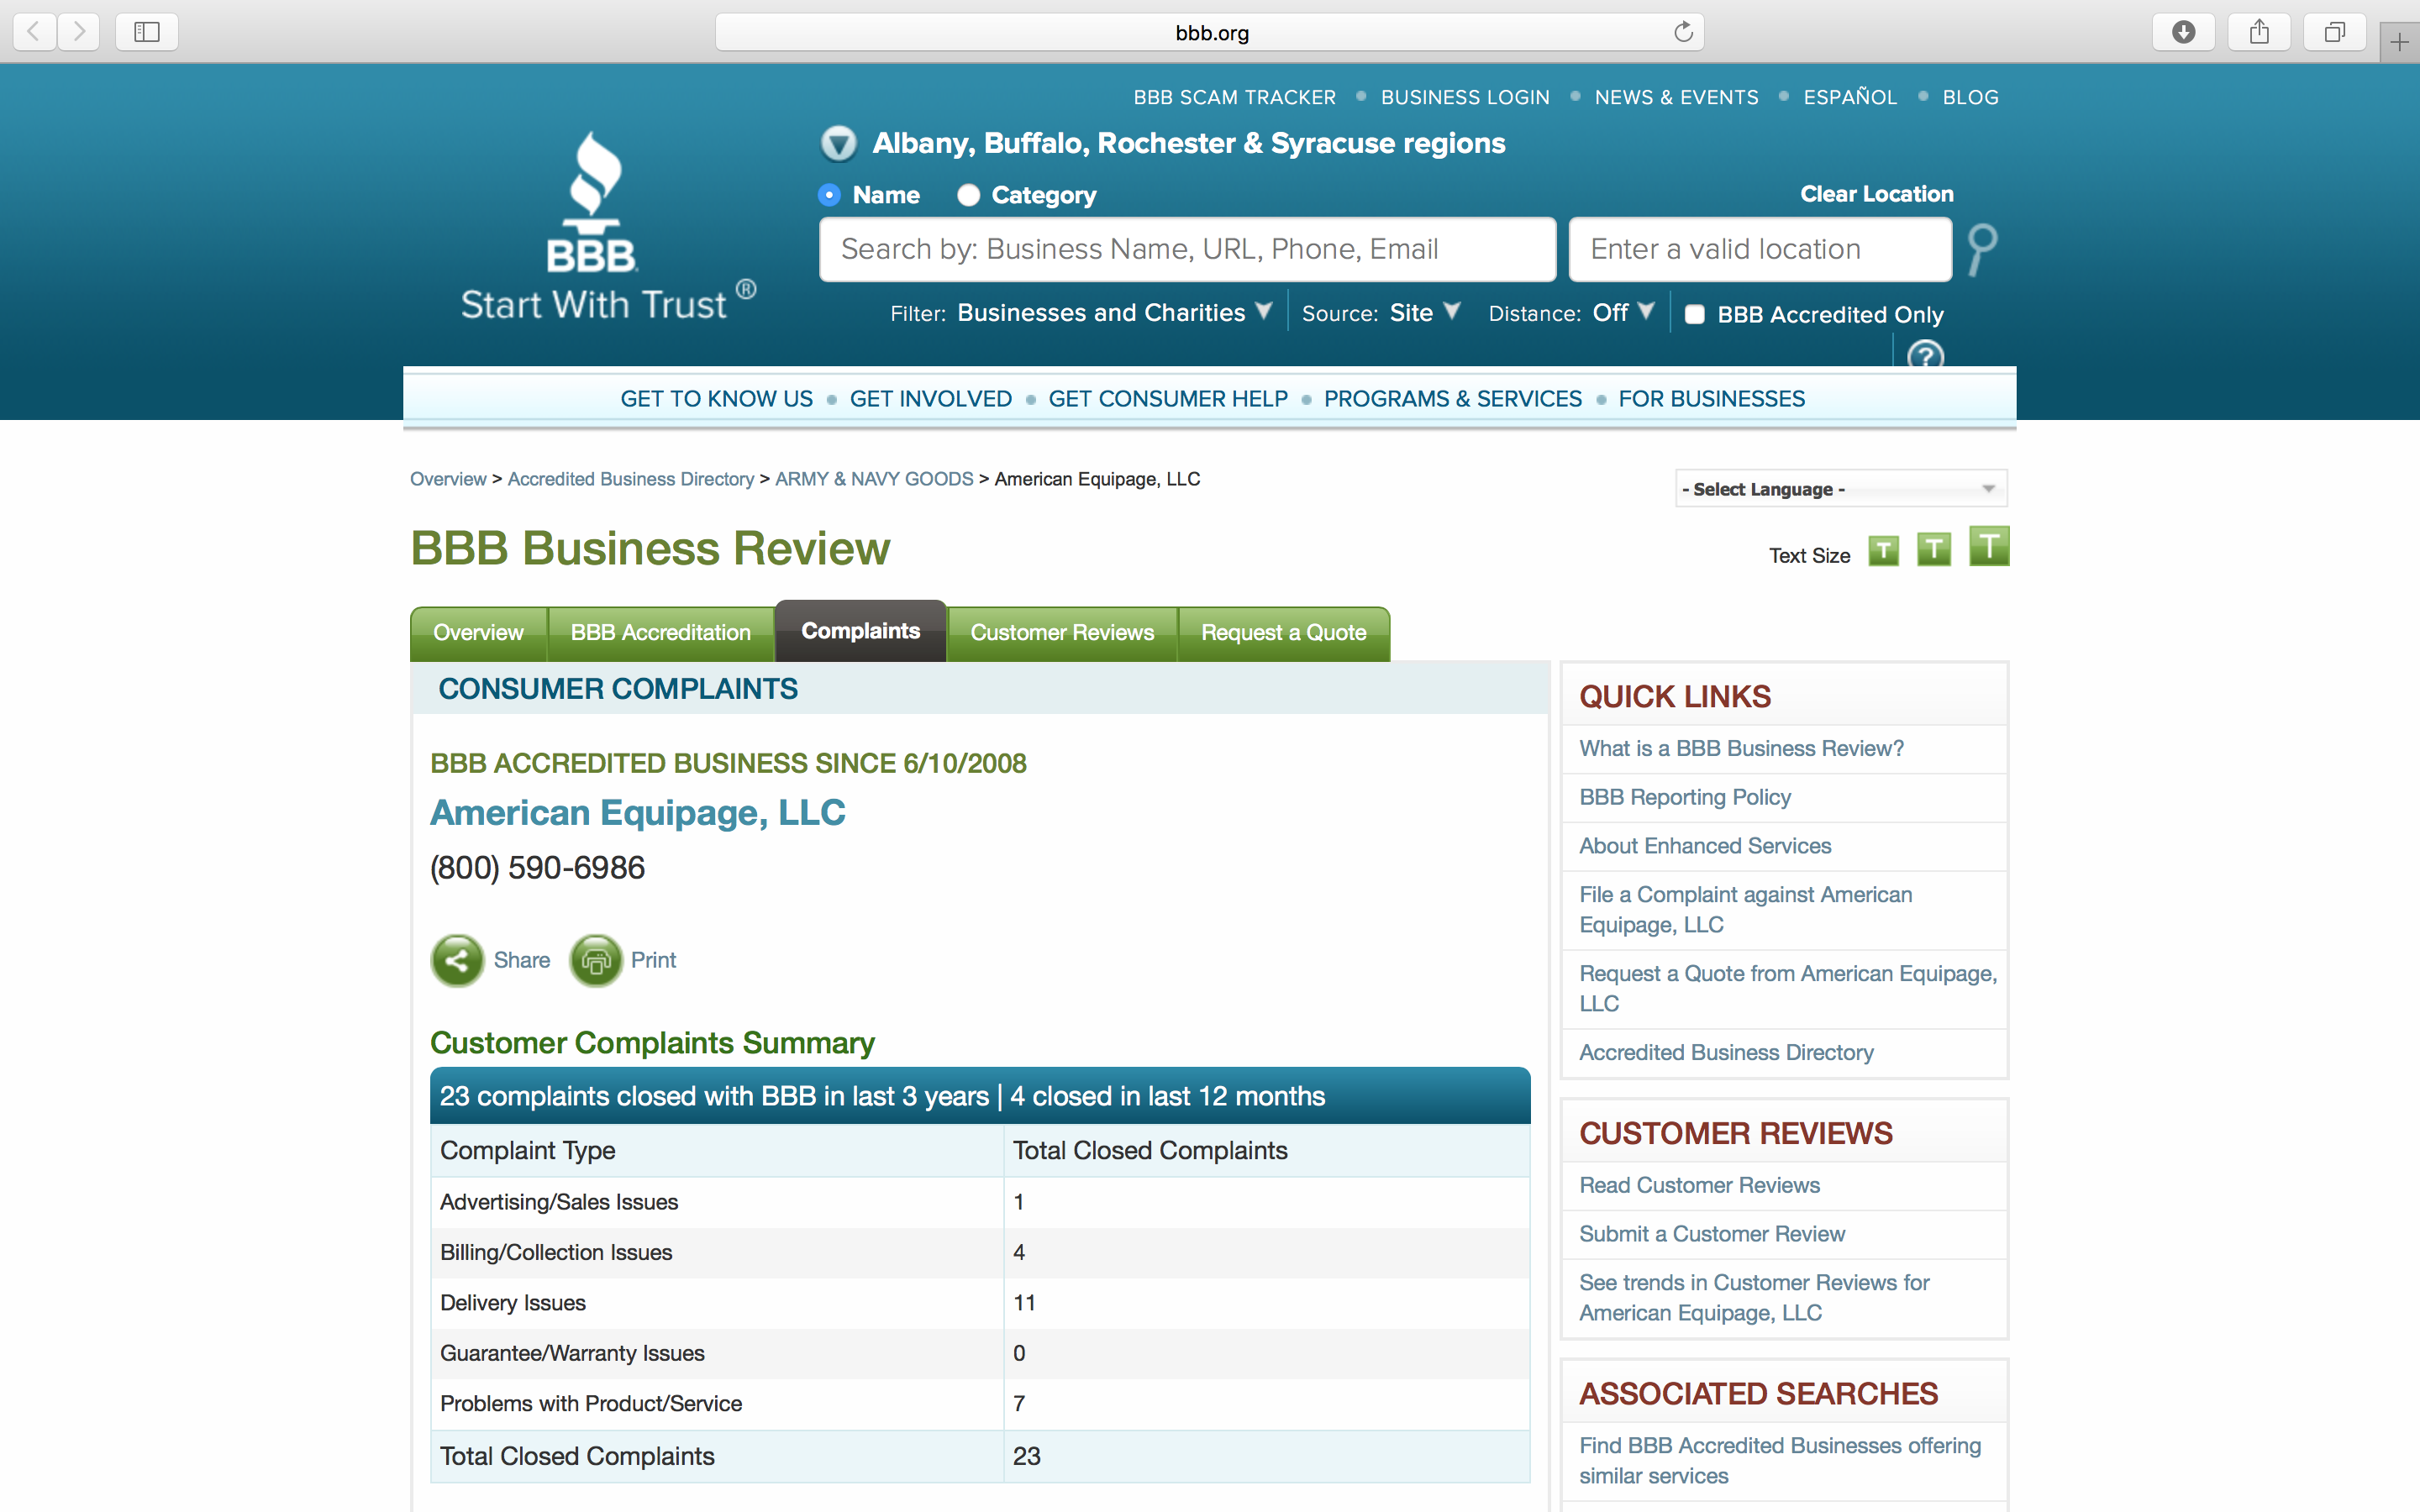
Task: Click Find BBB Accredited Businesses offering similar services
Action: 1780,1460
